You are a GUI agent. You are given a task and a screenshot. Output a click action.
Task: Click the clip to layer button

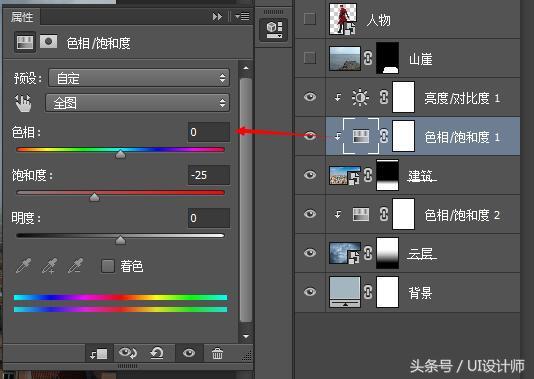[x=98, y=354]
